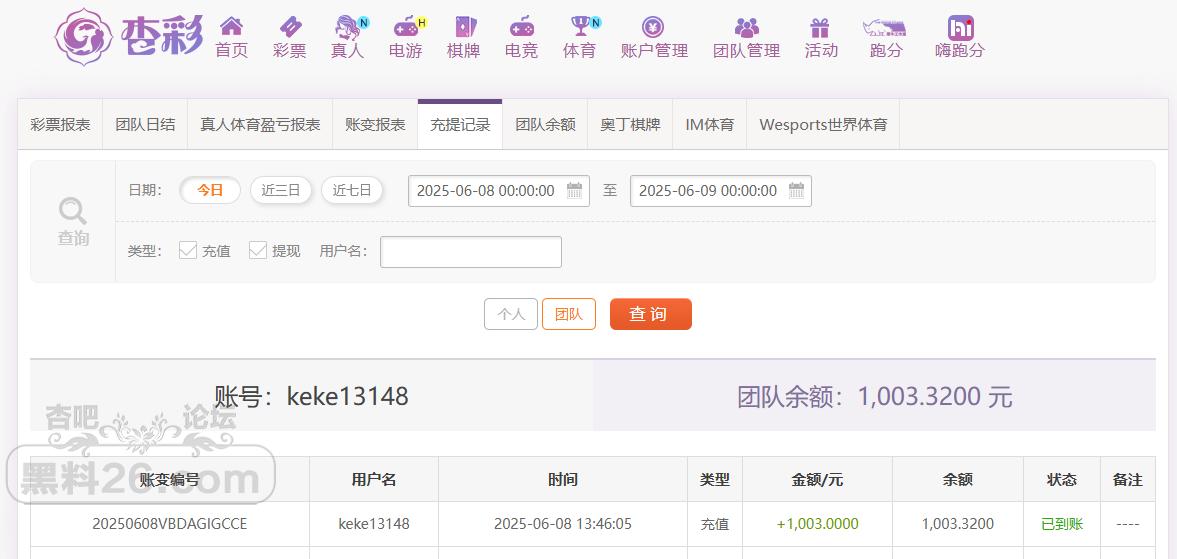Click 团队余额：1,003.3200 元 text
The image size is (1177, 559).
[x=874, y=396]
